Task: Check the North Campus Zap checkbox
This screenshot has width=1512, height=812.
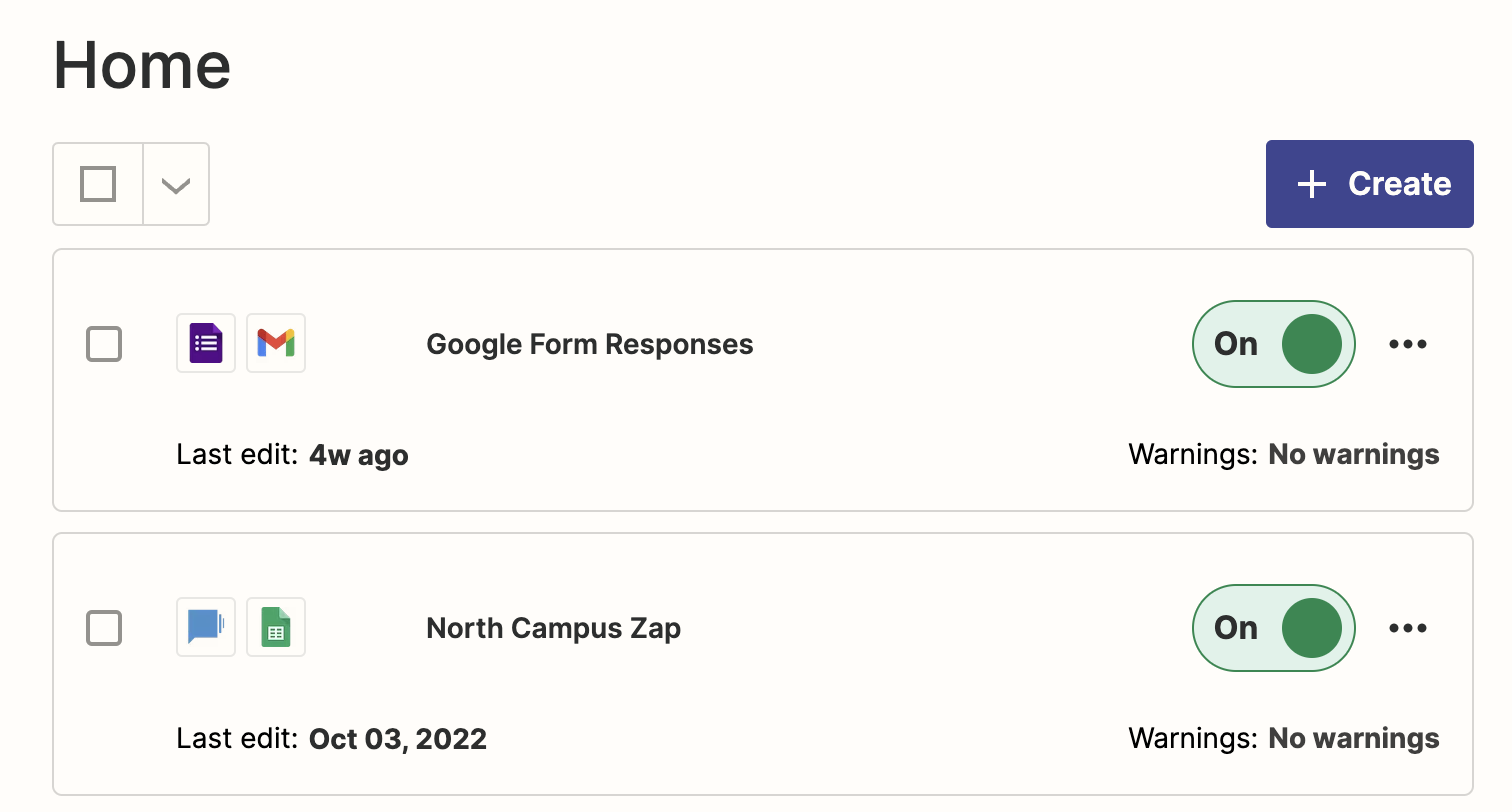Action: [x=104, y=628]
